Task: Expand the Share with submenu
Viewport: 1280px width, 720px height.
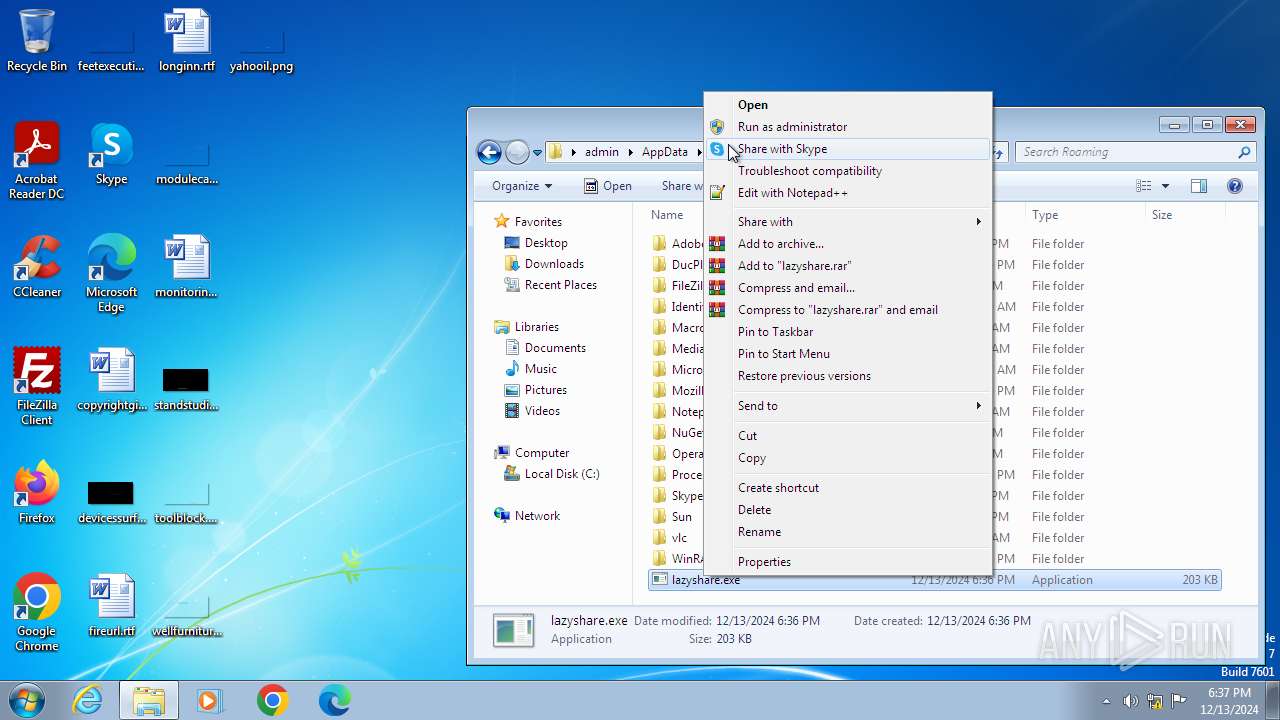Action: coord(848,222)
